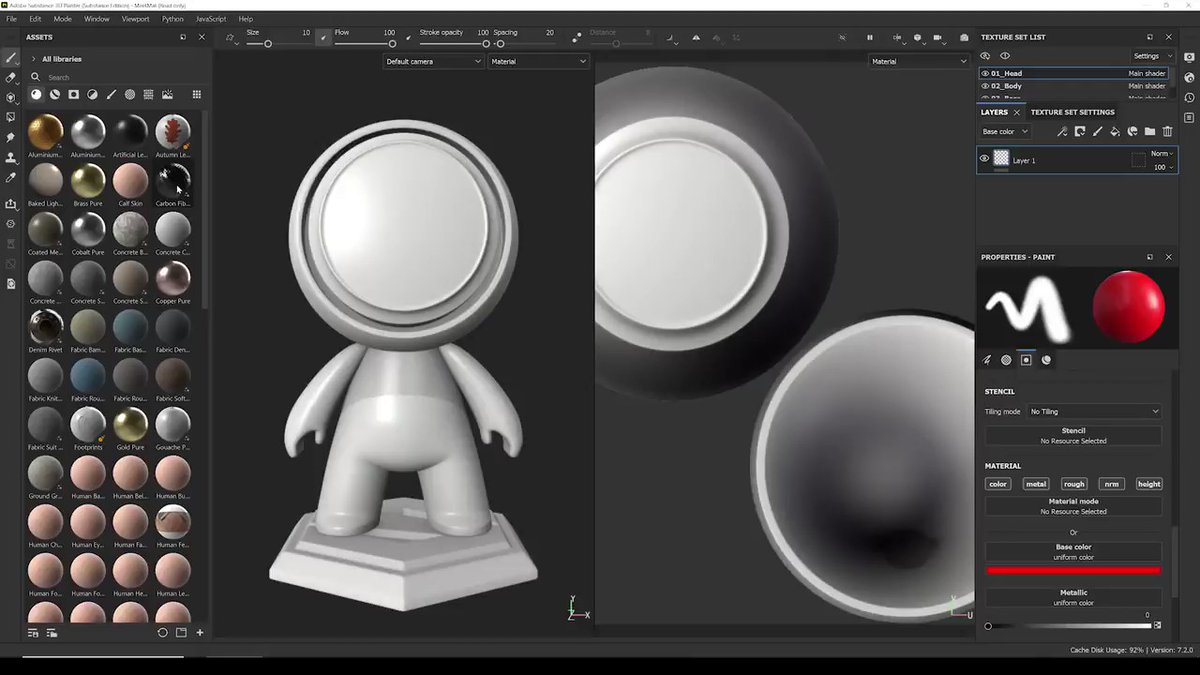Click the red Base color swatch
Screen dimensions: 1200x675
1073,570
